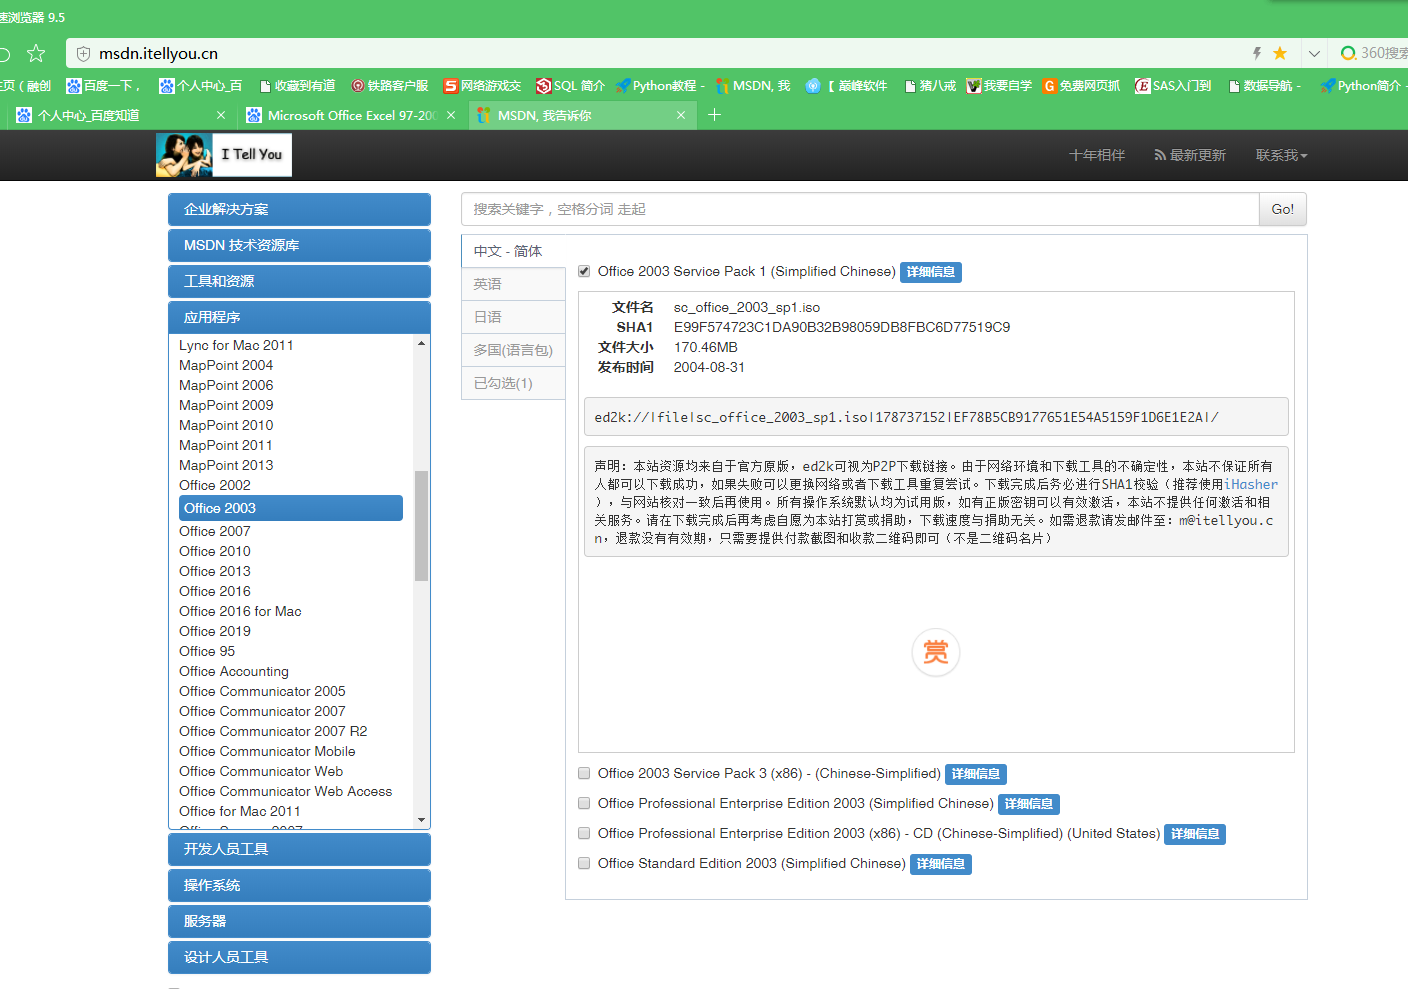This screenshot has width=1408, height=989.
Task: Open the 收藏到有道 bookmark
Action: point(297,86)
